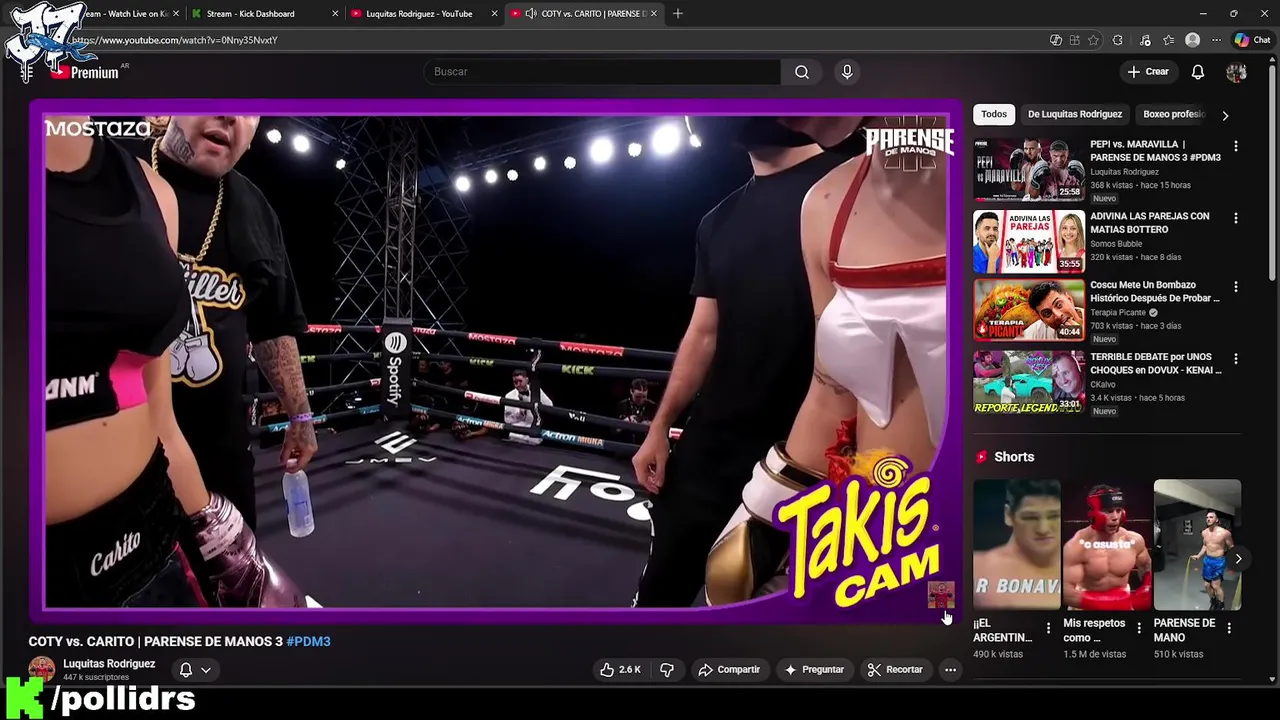Open options menu for ADIVINA LAS PAREJAS

pos(1235,218)
